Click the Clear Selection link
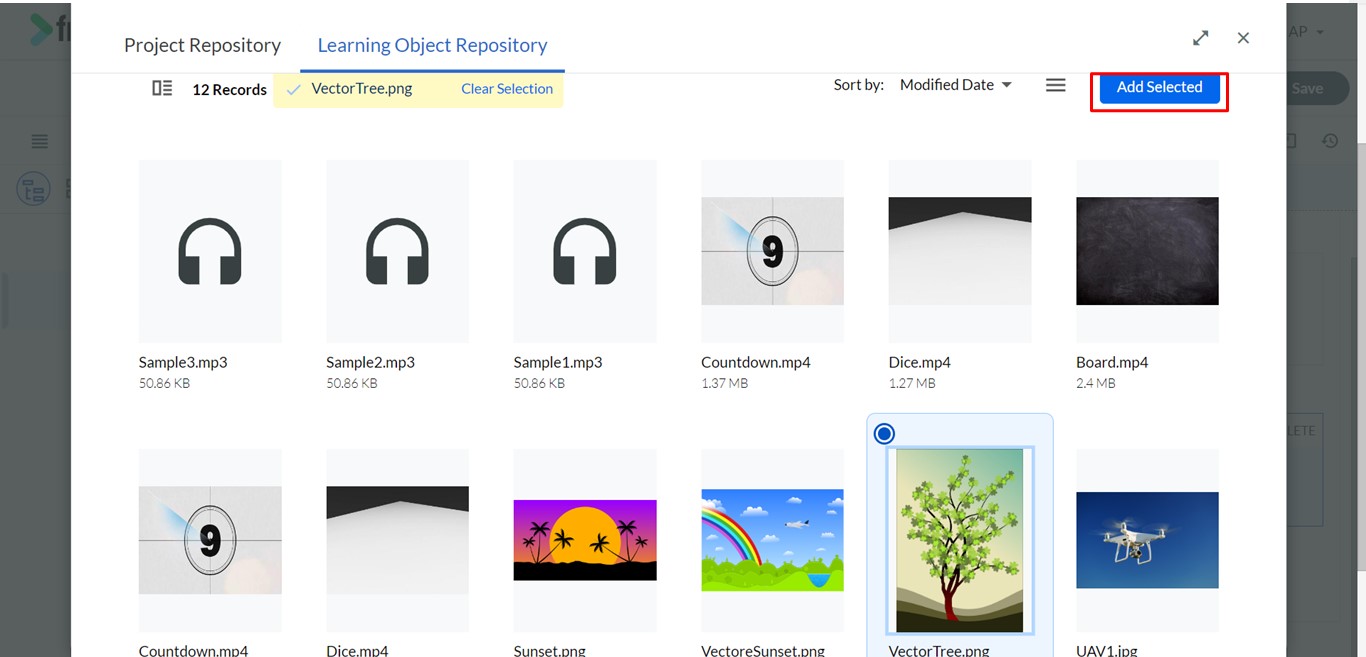Image resolution: width=1366 pixels, height=657 pixels. (507, 89)
